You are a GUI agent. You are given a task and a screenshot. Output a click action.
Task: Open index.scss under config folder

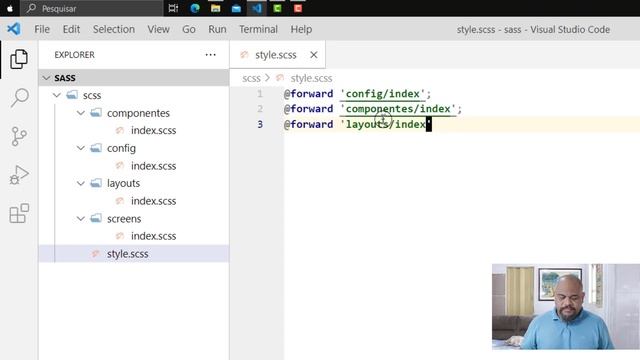(153, 166)
